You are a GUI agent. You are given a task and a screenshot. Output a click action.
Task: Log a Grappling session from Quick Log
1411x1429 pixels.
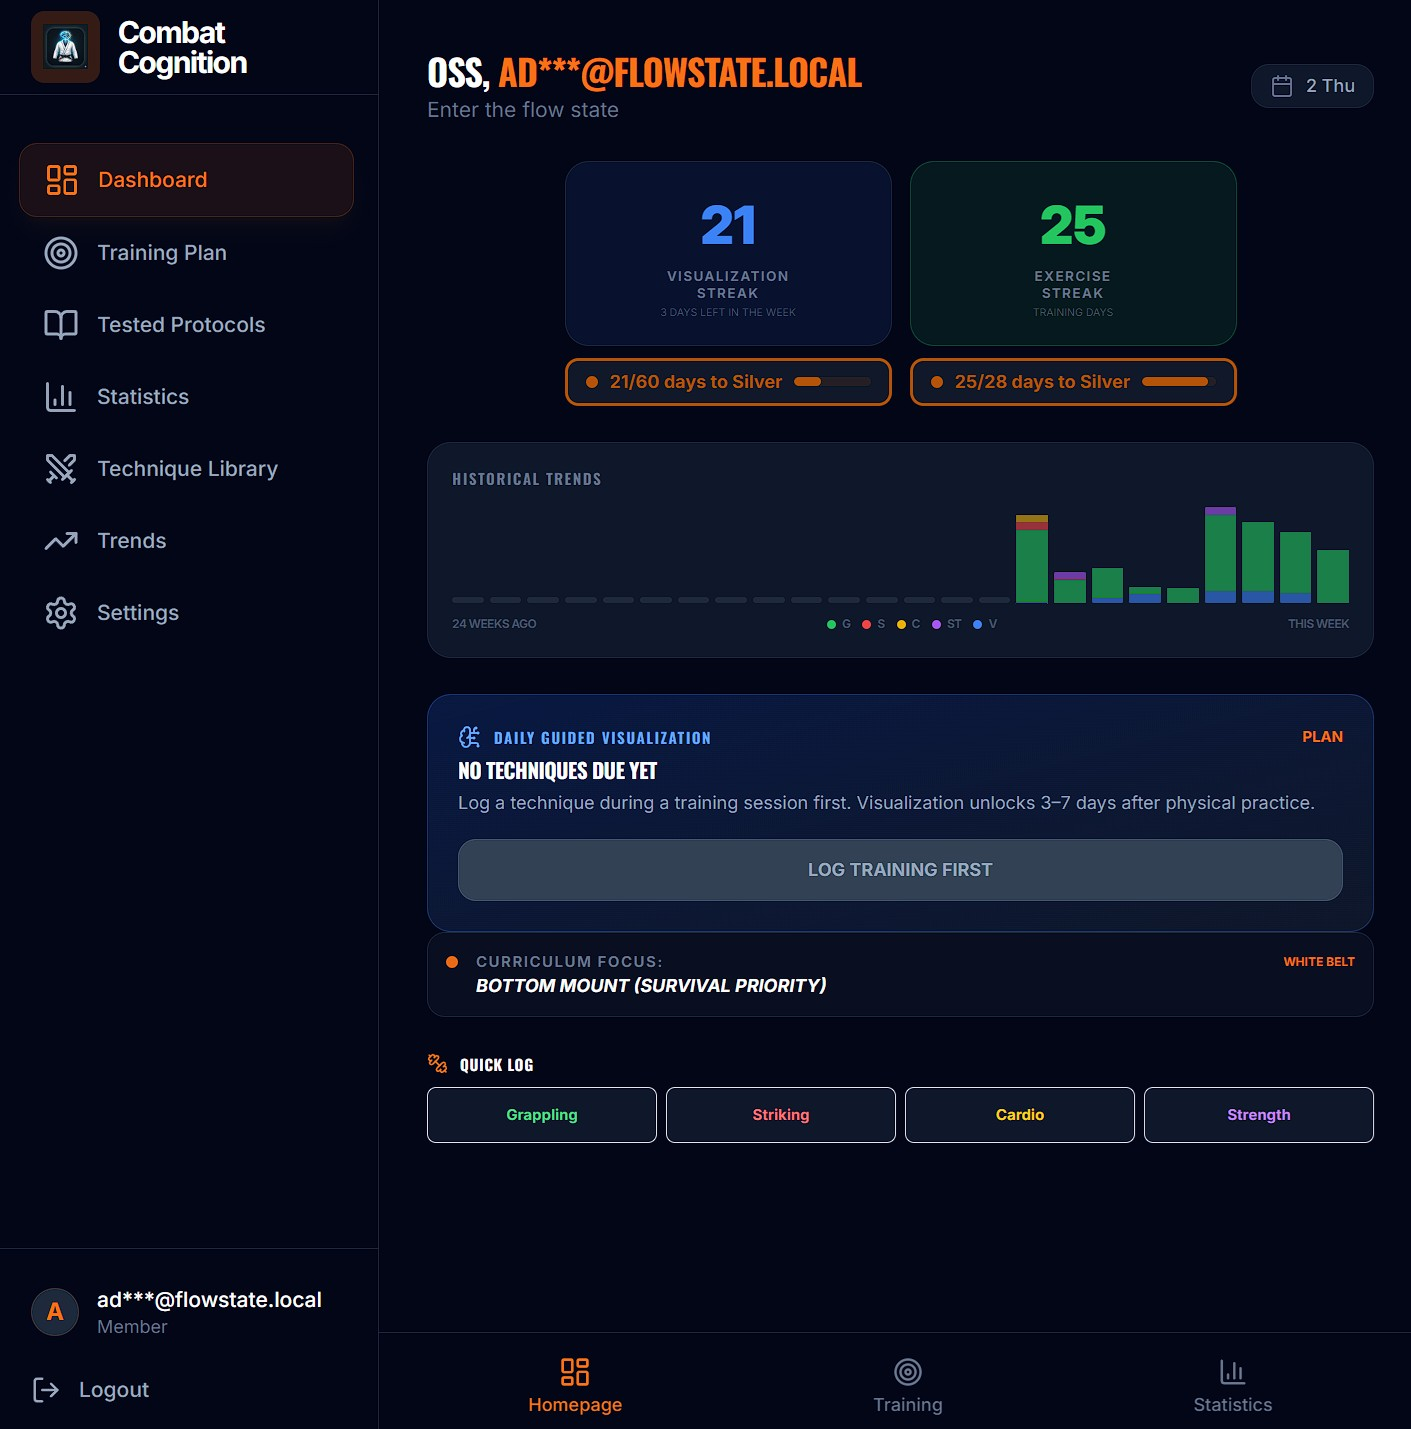pos(541,1114)
